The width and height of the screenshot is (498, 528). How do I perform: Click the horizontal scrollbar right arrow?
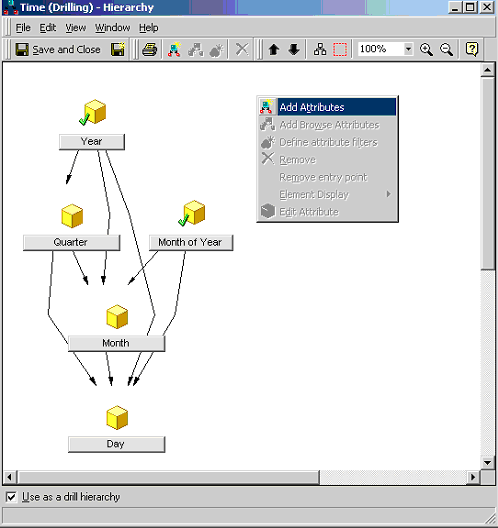(473, 477)
